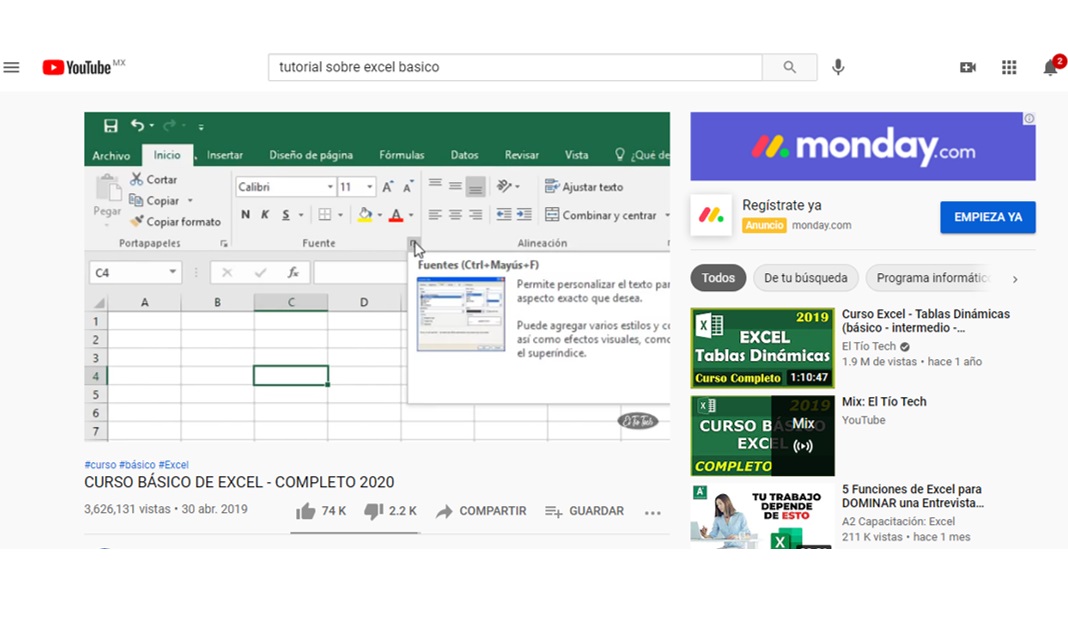Image resolution: width=1068 pixels, height=623 pixels.
Task: Select the Fórmulas ribbon tab
Action: pos(401,155)
